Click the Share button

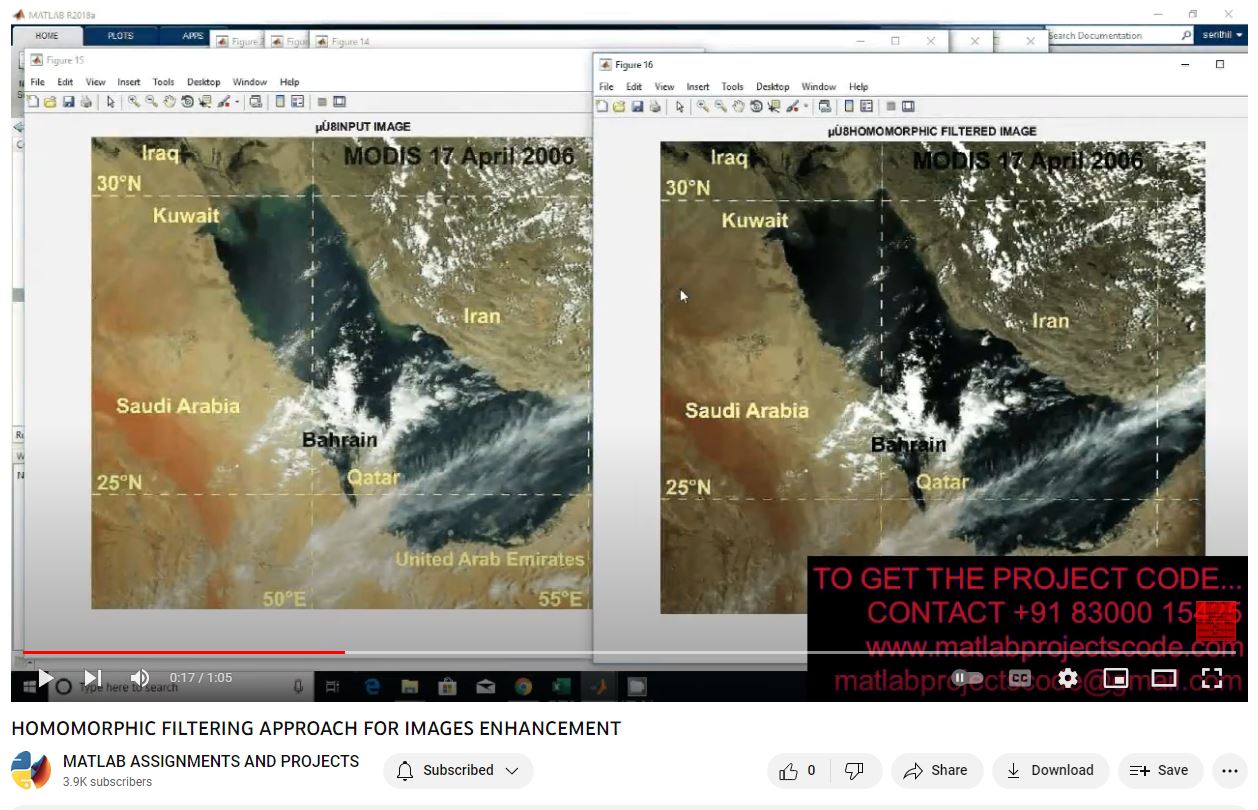(x=935, y=771)
